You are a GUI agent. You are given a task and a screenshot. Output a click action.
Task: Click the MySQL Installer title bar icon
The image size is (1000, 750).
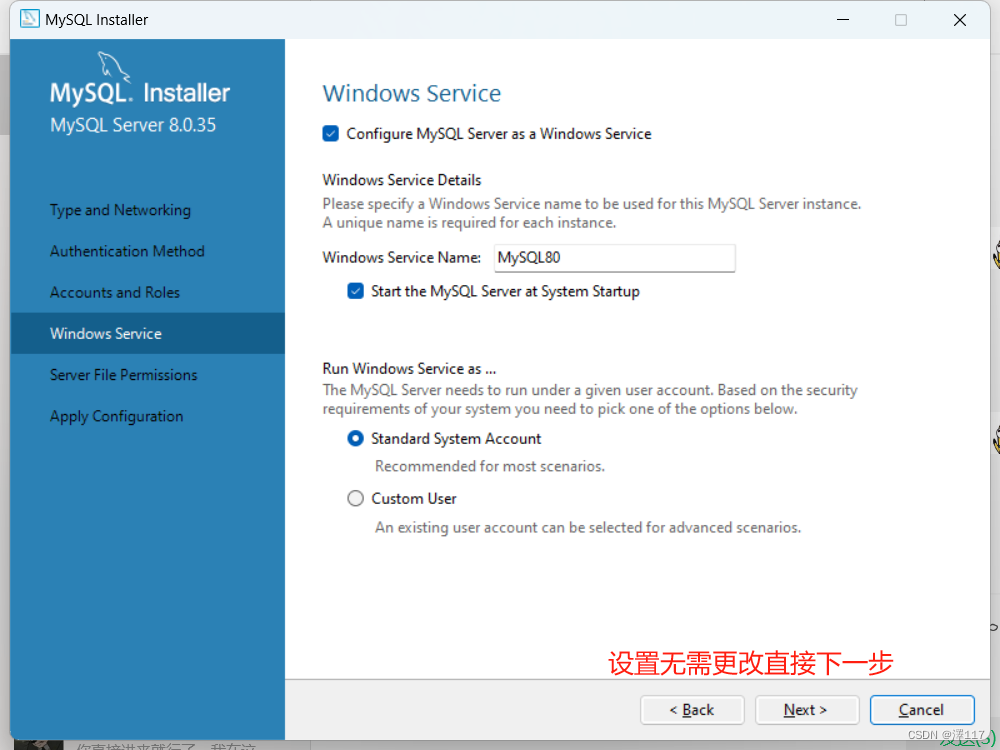coord(29,19)
